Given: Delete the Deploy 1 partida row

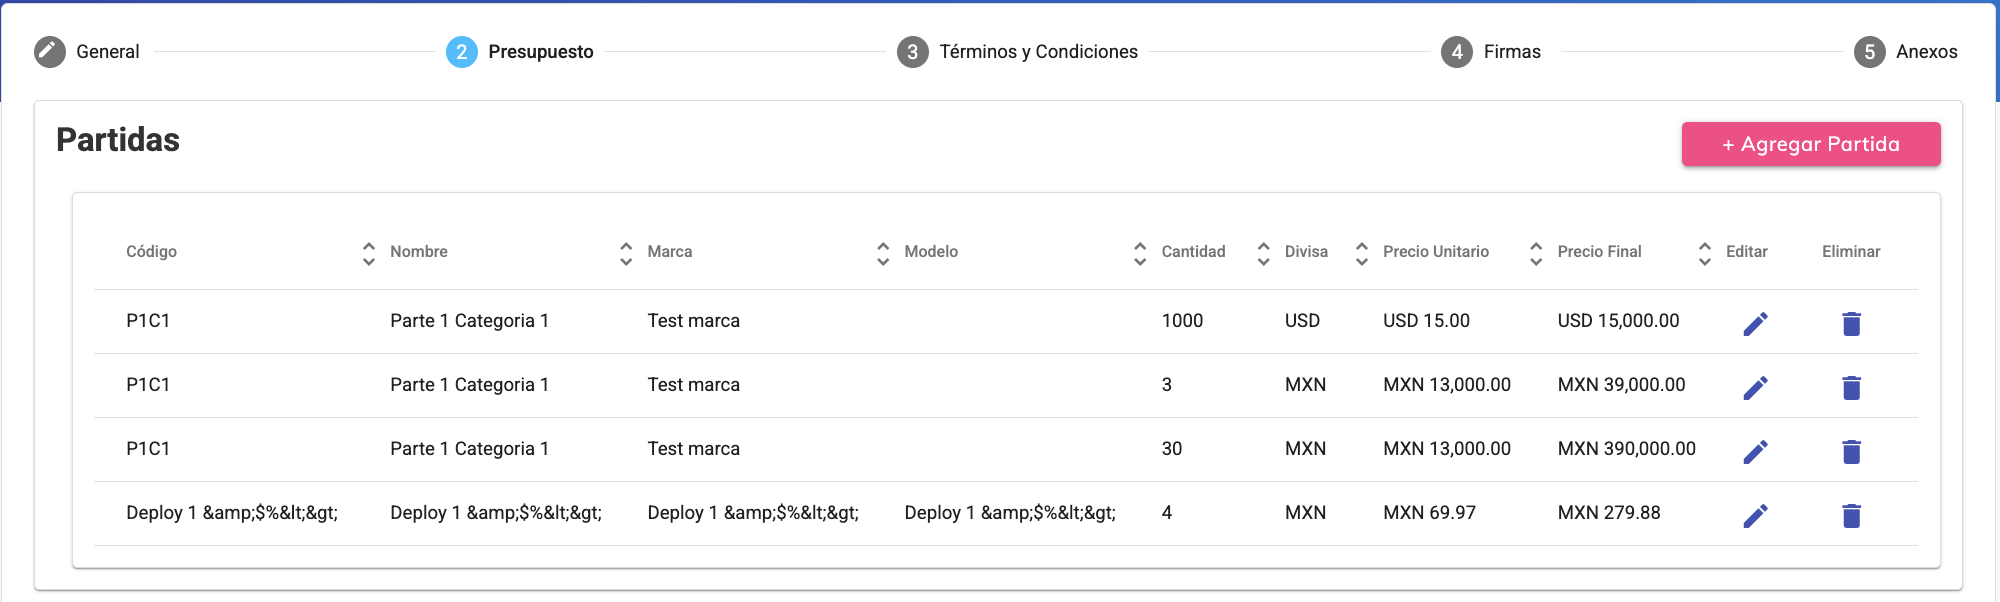Looking at the screenshot, I should point(1851,515).
